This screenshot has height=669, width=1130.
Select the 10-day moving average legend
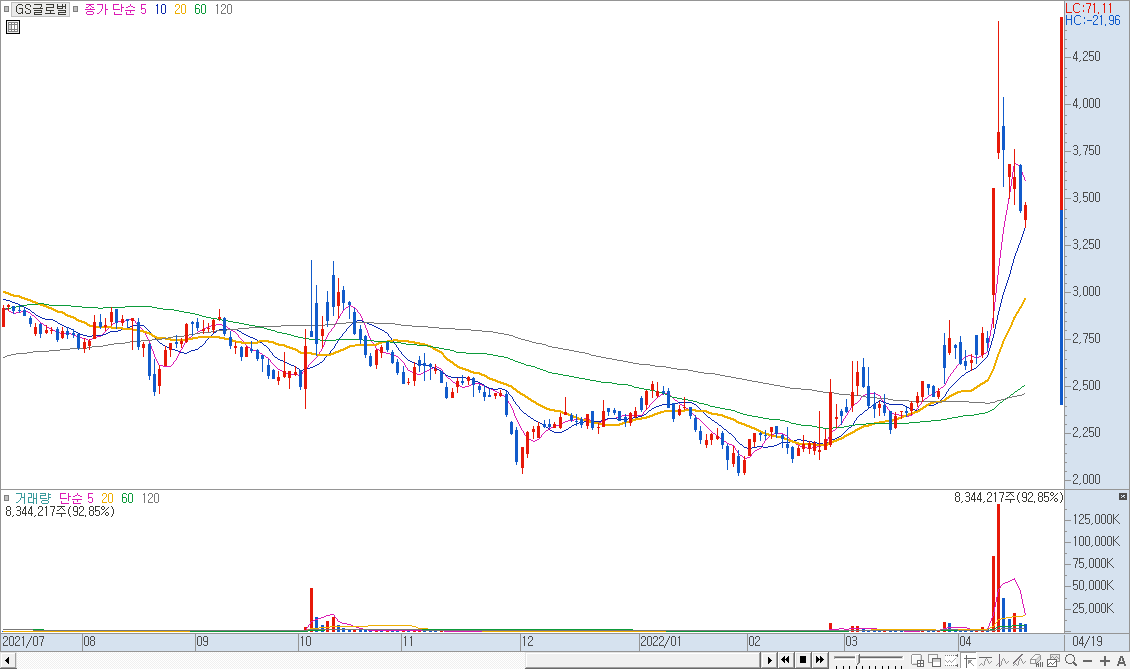(x=160, y=9)
